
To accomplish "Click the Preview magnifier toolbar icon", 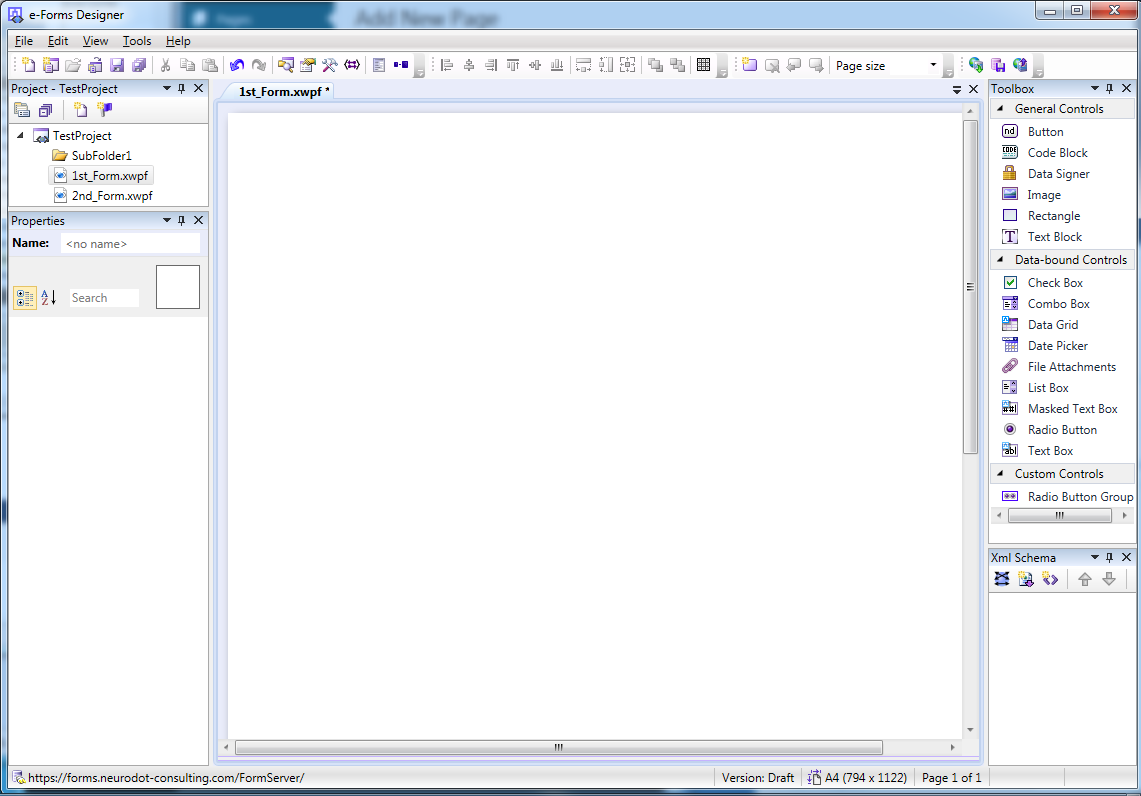I will [x=286, y=65].
